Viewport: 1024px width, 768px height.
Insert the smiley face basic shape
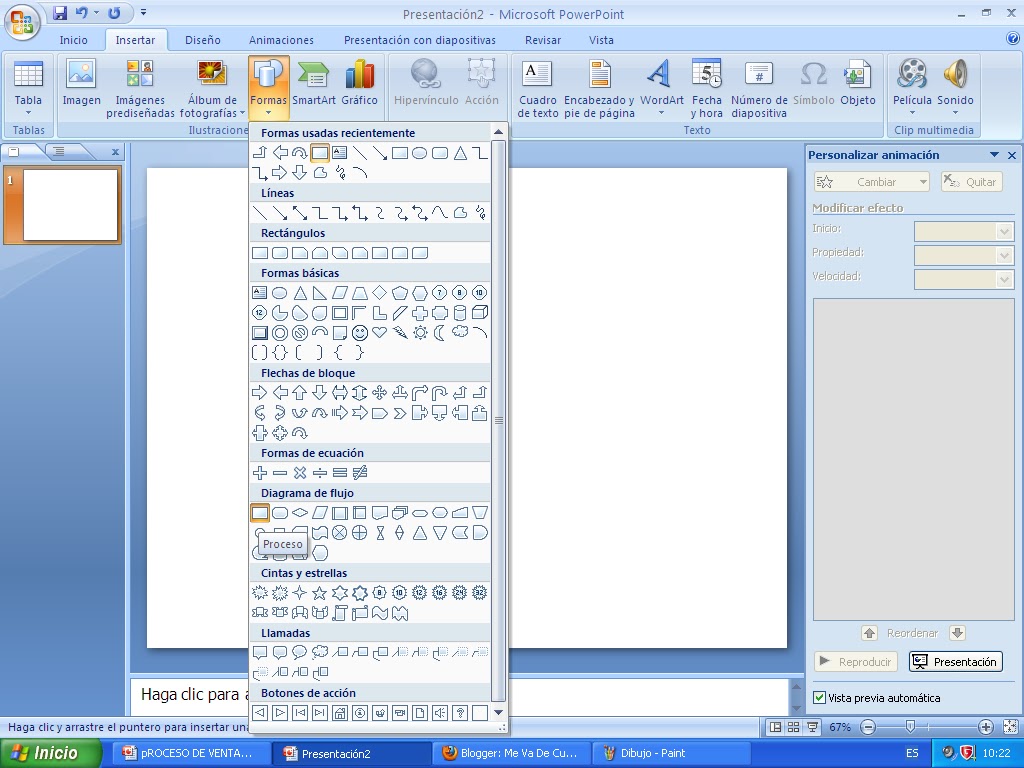tap(359, 333)
